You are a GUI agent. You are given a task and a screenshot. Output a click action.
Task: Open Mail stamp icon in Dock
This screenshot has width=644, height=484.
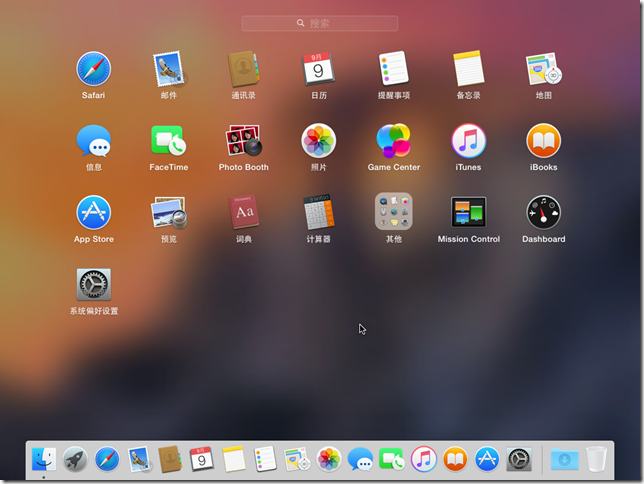[x=139, y=459]
